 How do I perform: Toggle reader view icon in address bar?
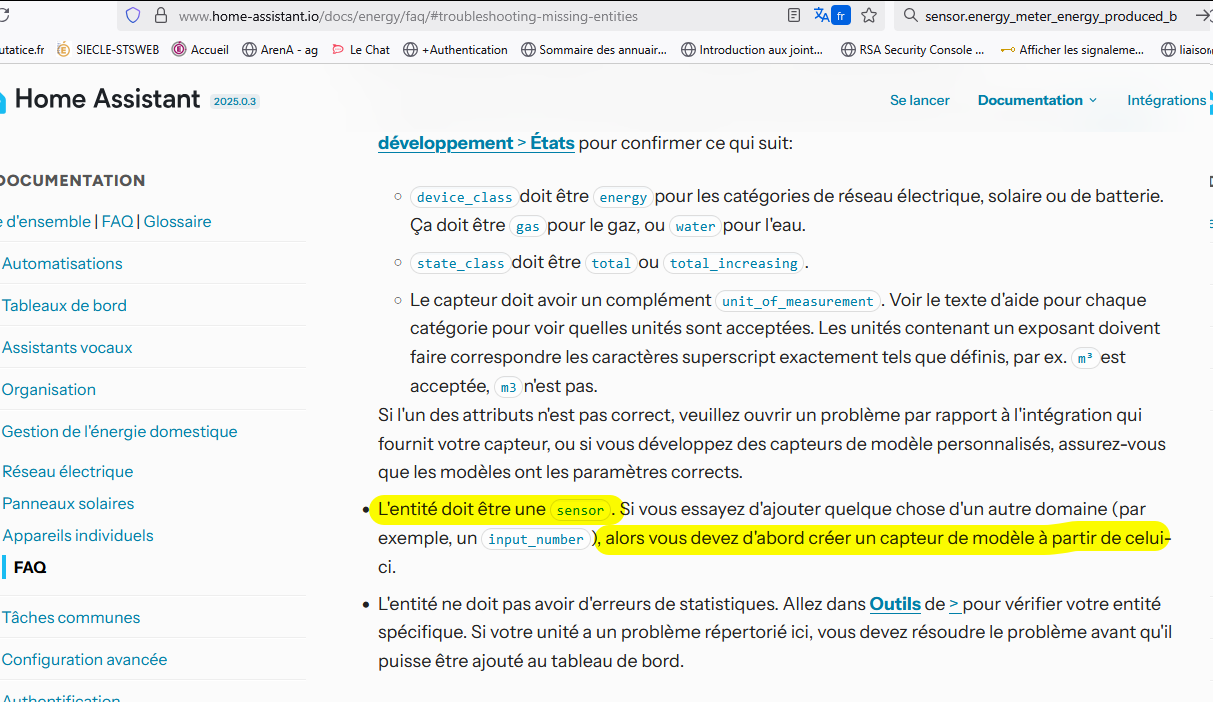(794, 16)
